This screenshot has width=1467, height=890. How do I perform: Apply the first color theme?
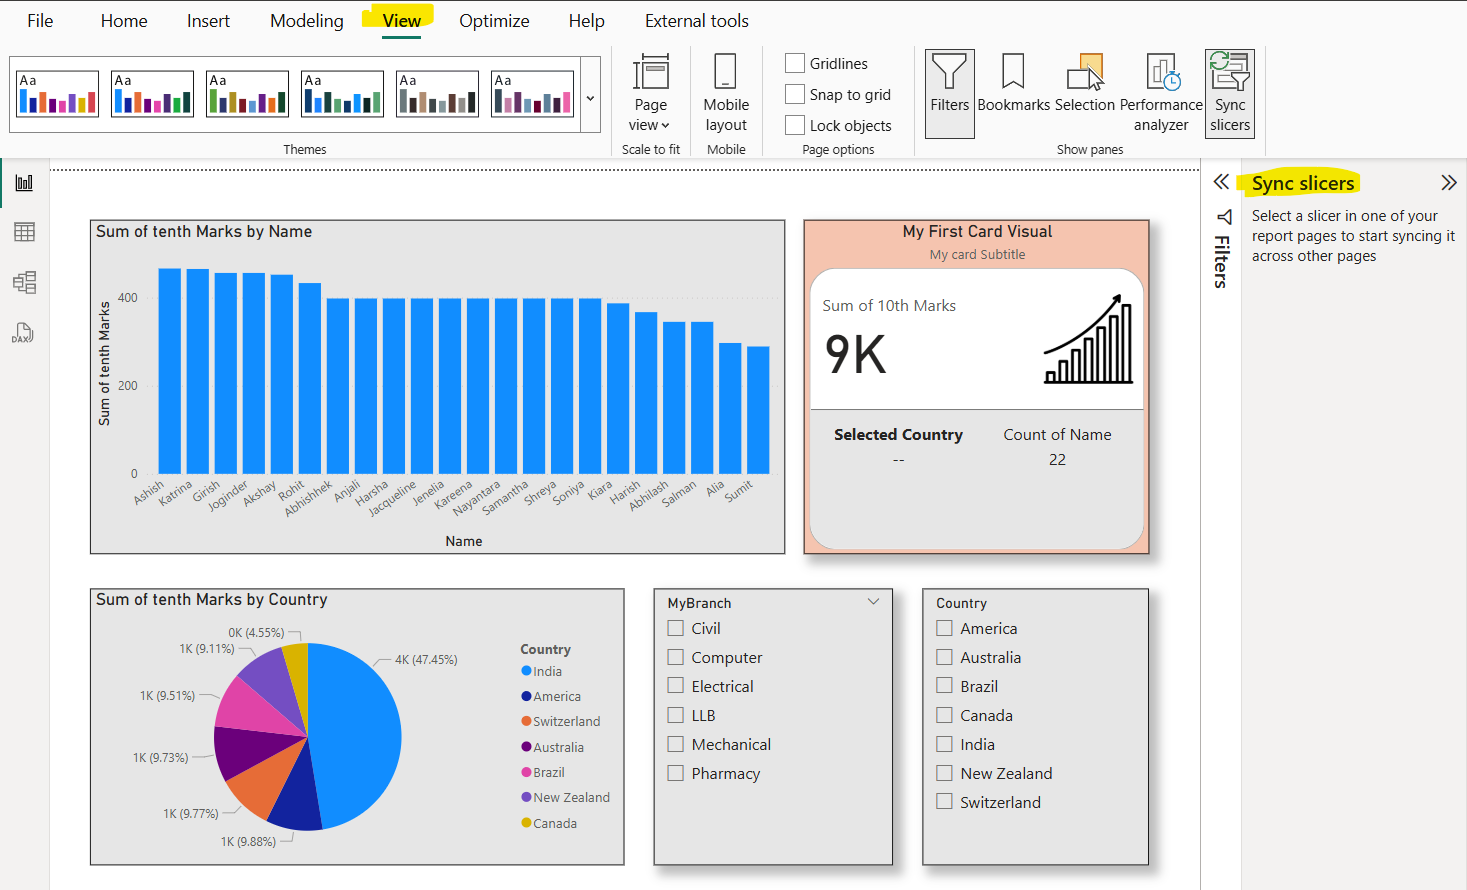pyautogui.click(x=57, y=93)
